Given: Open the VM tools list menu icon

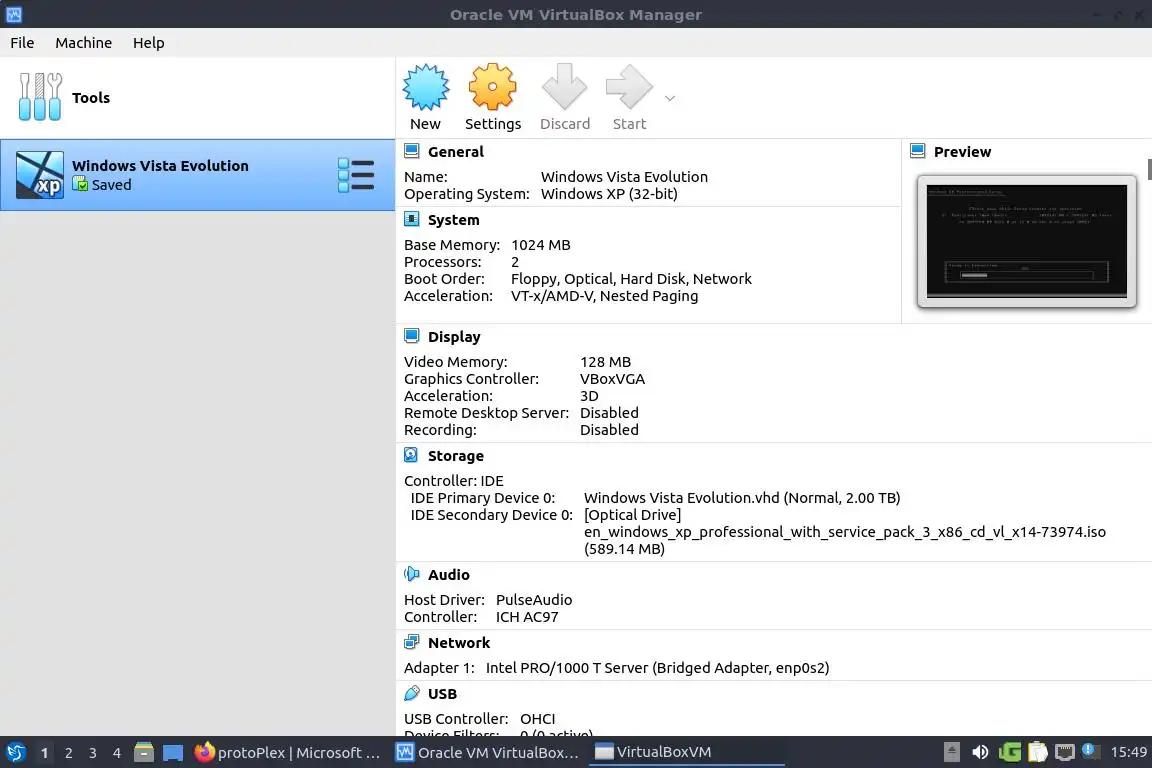Looking at the screenshot, I should click(356, 175).
